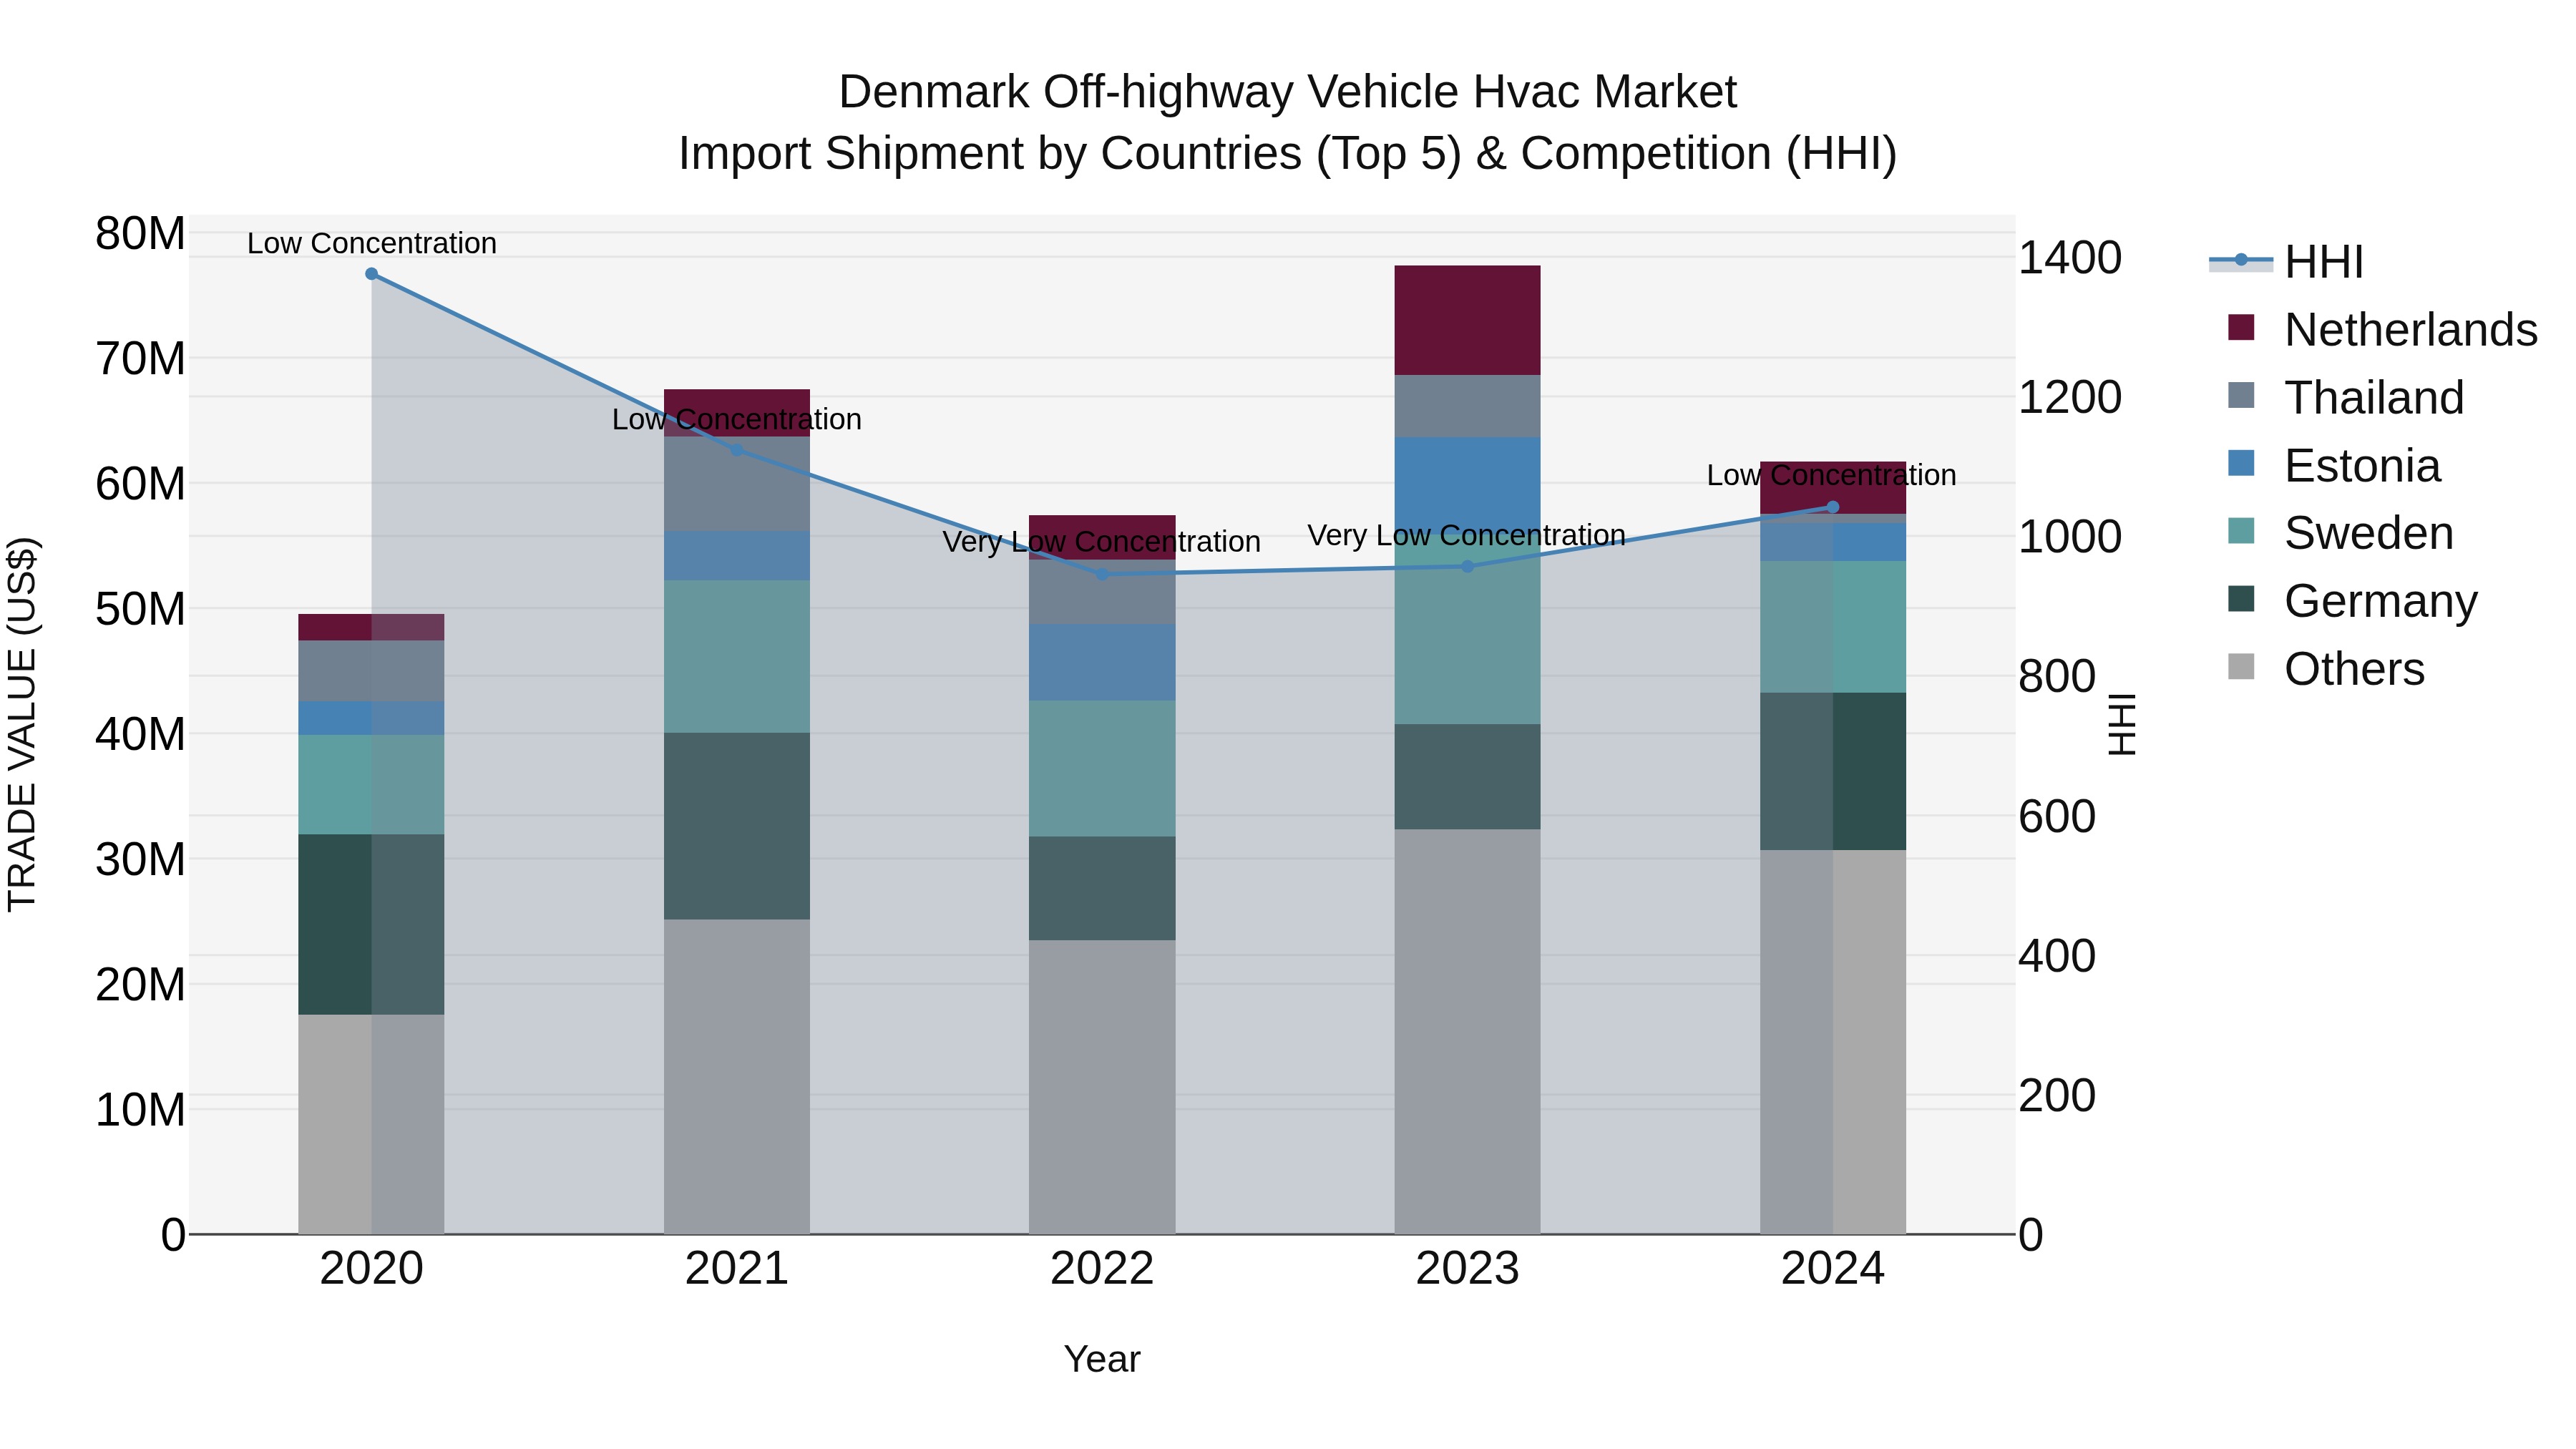Toggle the Estonia legend entry
This screenshot has width=2576, height=1449.
[2334, 466]
